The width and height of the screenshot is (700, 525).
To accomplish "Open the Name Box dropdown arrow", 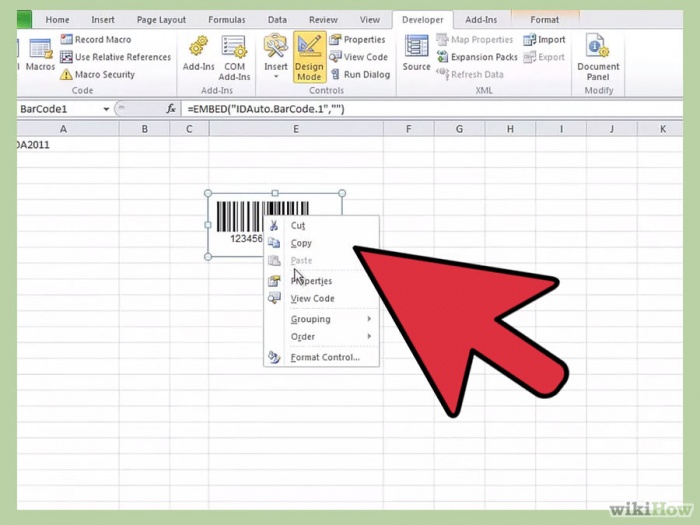I will [x=106, y=109].
